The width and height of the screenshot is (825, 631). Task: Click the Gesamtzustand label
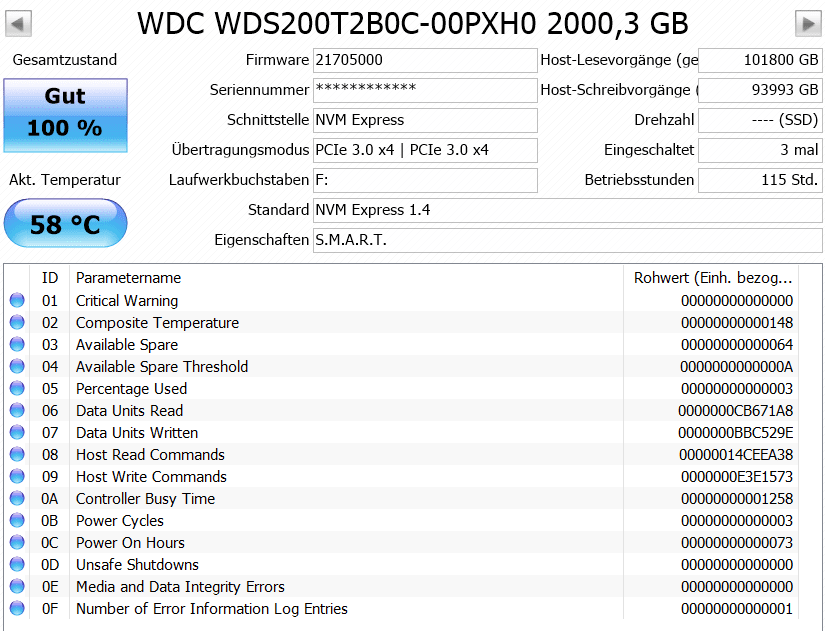65,60
